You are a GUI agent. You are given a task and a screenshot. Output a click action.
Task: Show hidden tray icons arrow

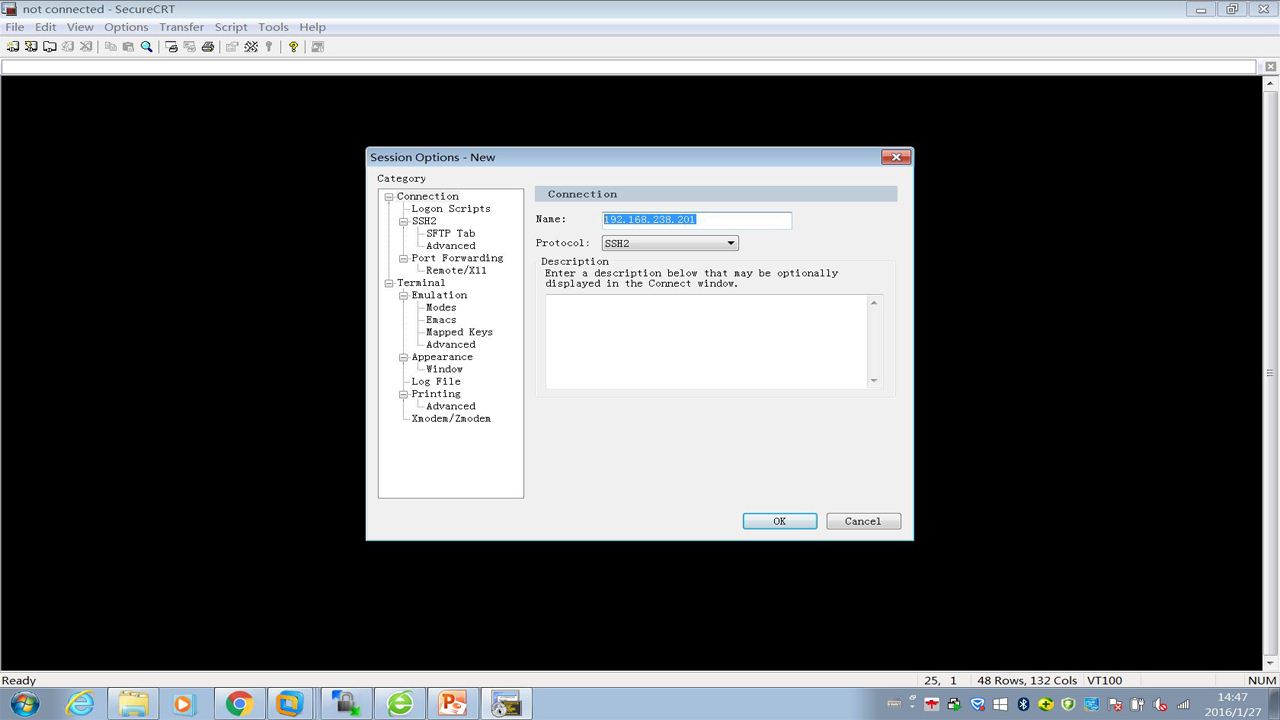click(x=913, y=704)
